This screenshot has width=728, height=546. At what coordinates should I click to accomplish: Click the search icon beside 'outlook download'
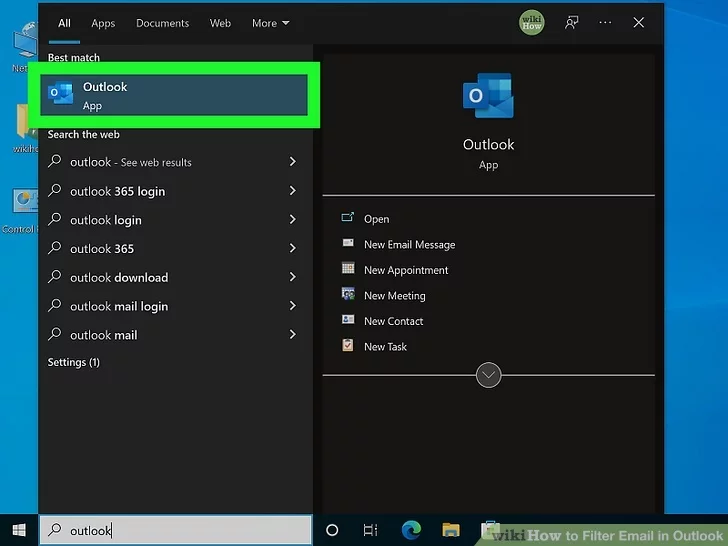pos(55,277)
